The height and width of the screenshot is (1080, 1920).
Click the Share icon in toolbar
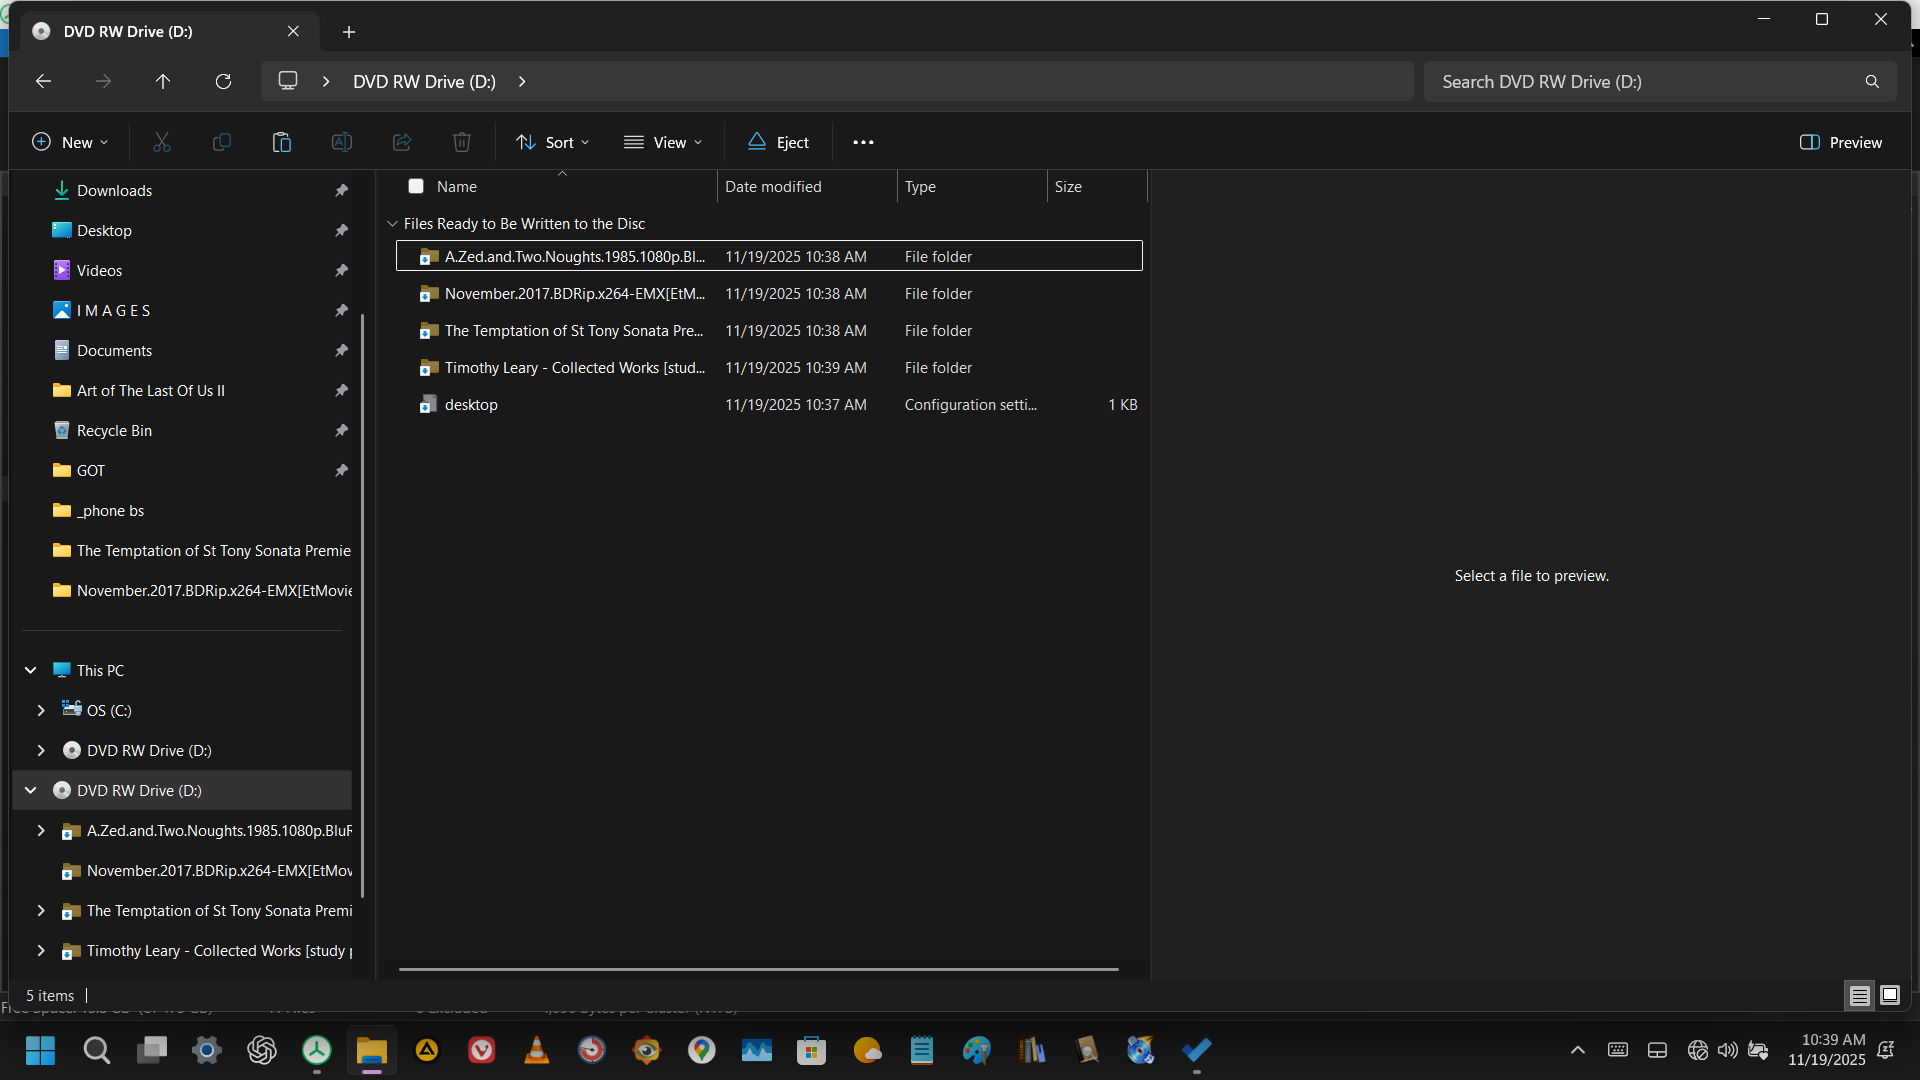click(x=402, y=142)
